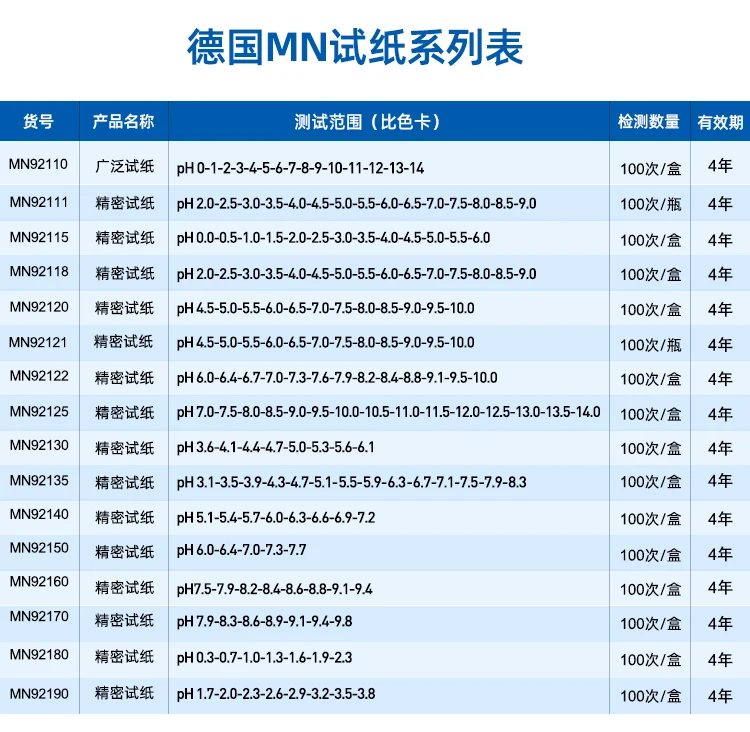
Task: Click 4年 in the MN92110 row
Action: pyautogui.click(x=720, y=166)
